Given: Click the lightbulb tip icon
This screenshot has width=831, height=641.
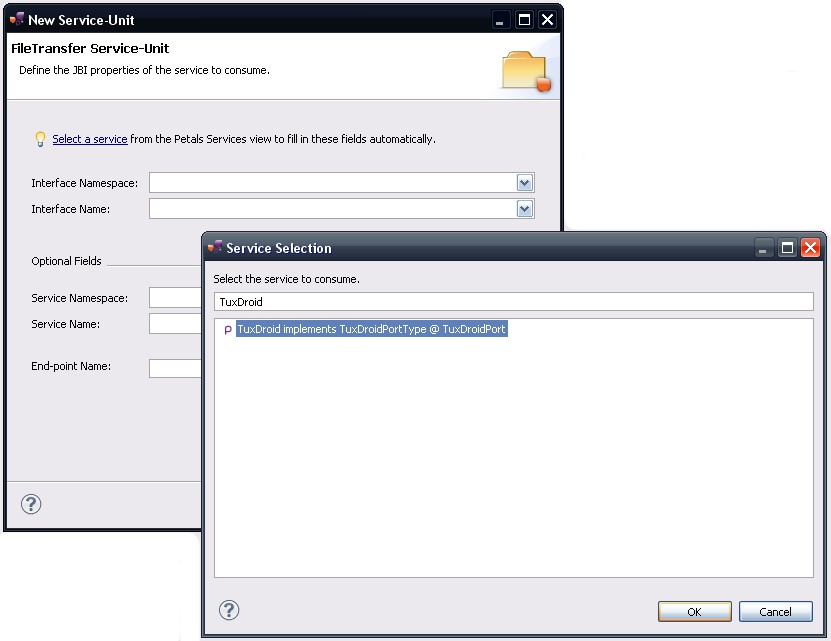Looking at the screenshot, I should coord(40,139).
